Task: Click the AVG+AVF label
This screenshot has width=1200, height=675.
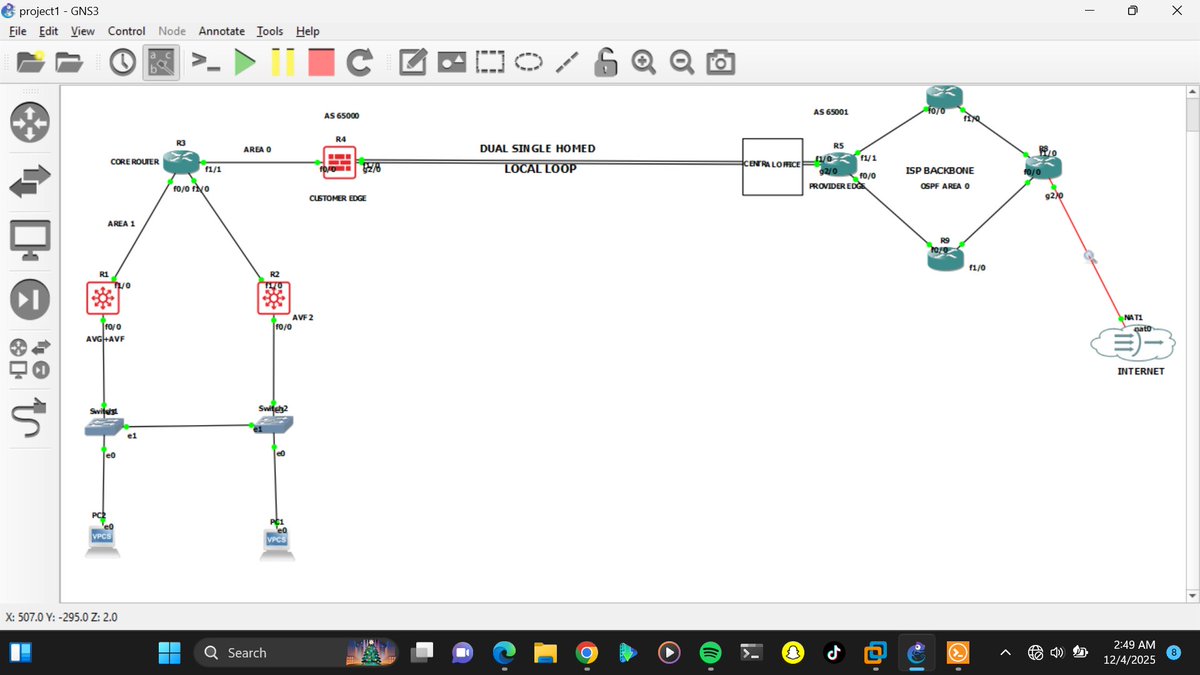Action: click(105, 339)
